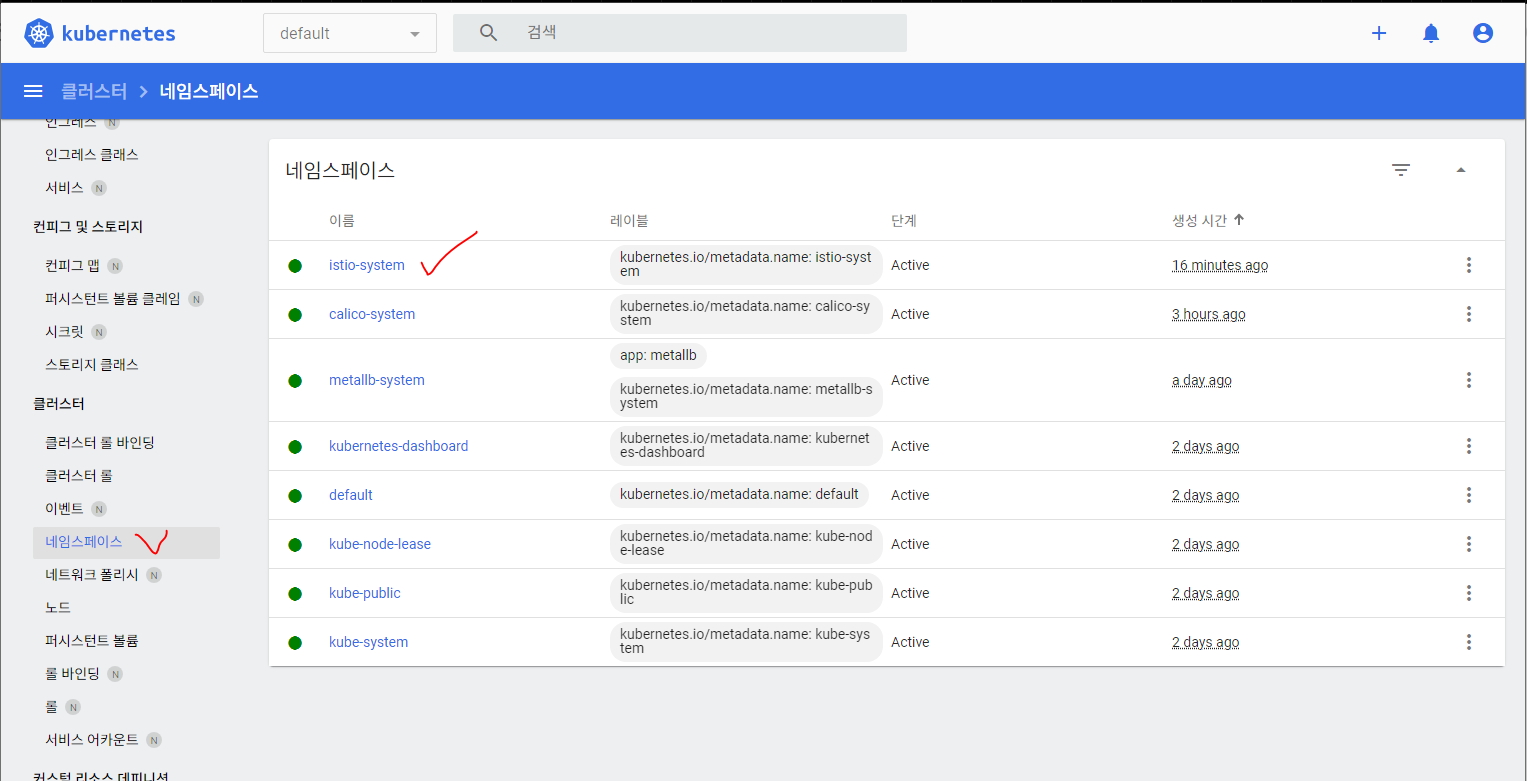Screen dimensions: 1527x781
Task: Open the notifications bell icon
Action: tap(1431, 33)
